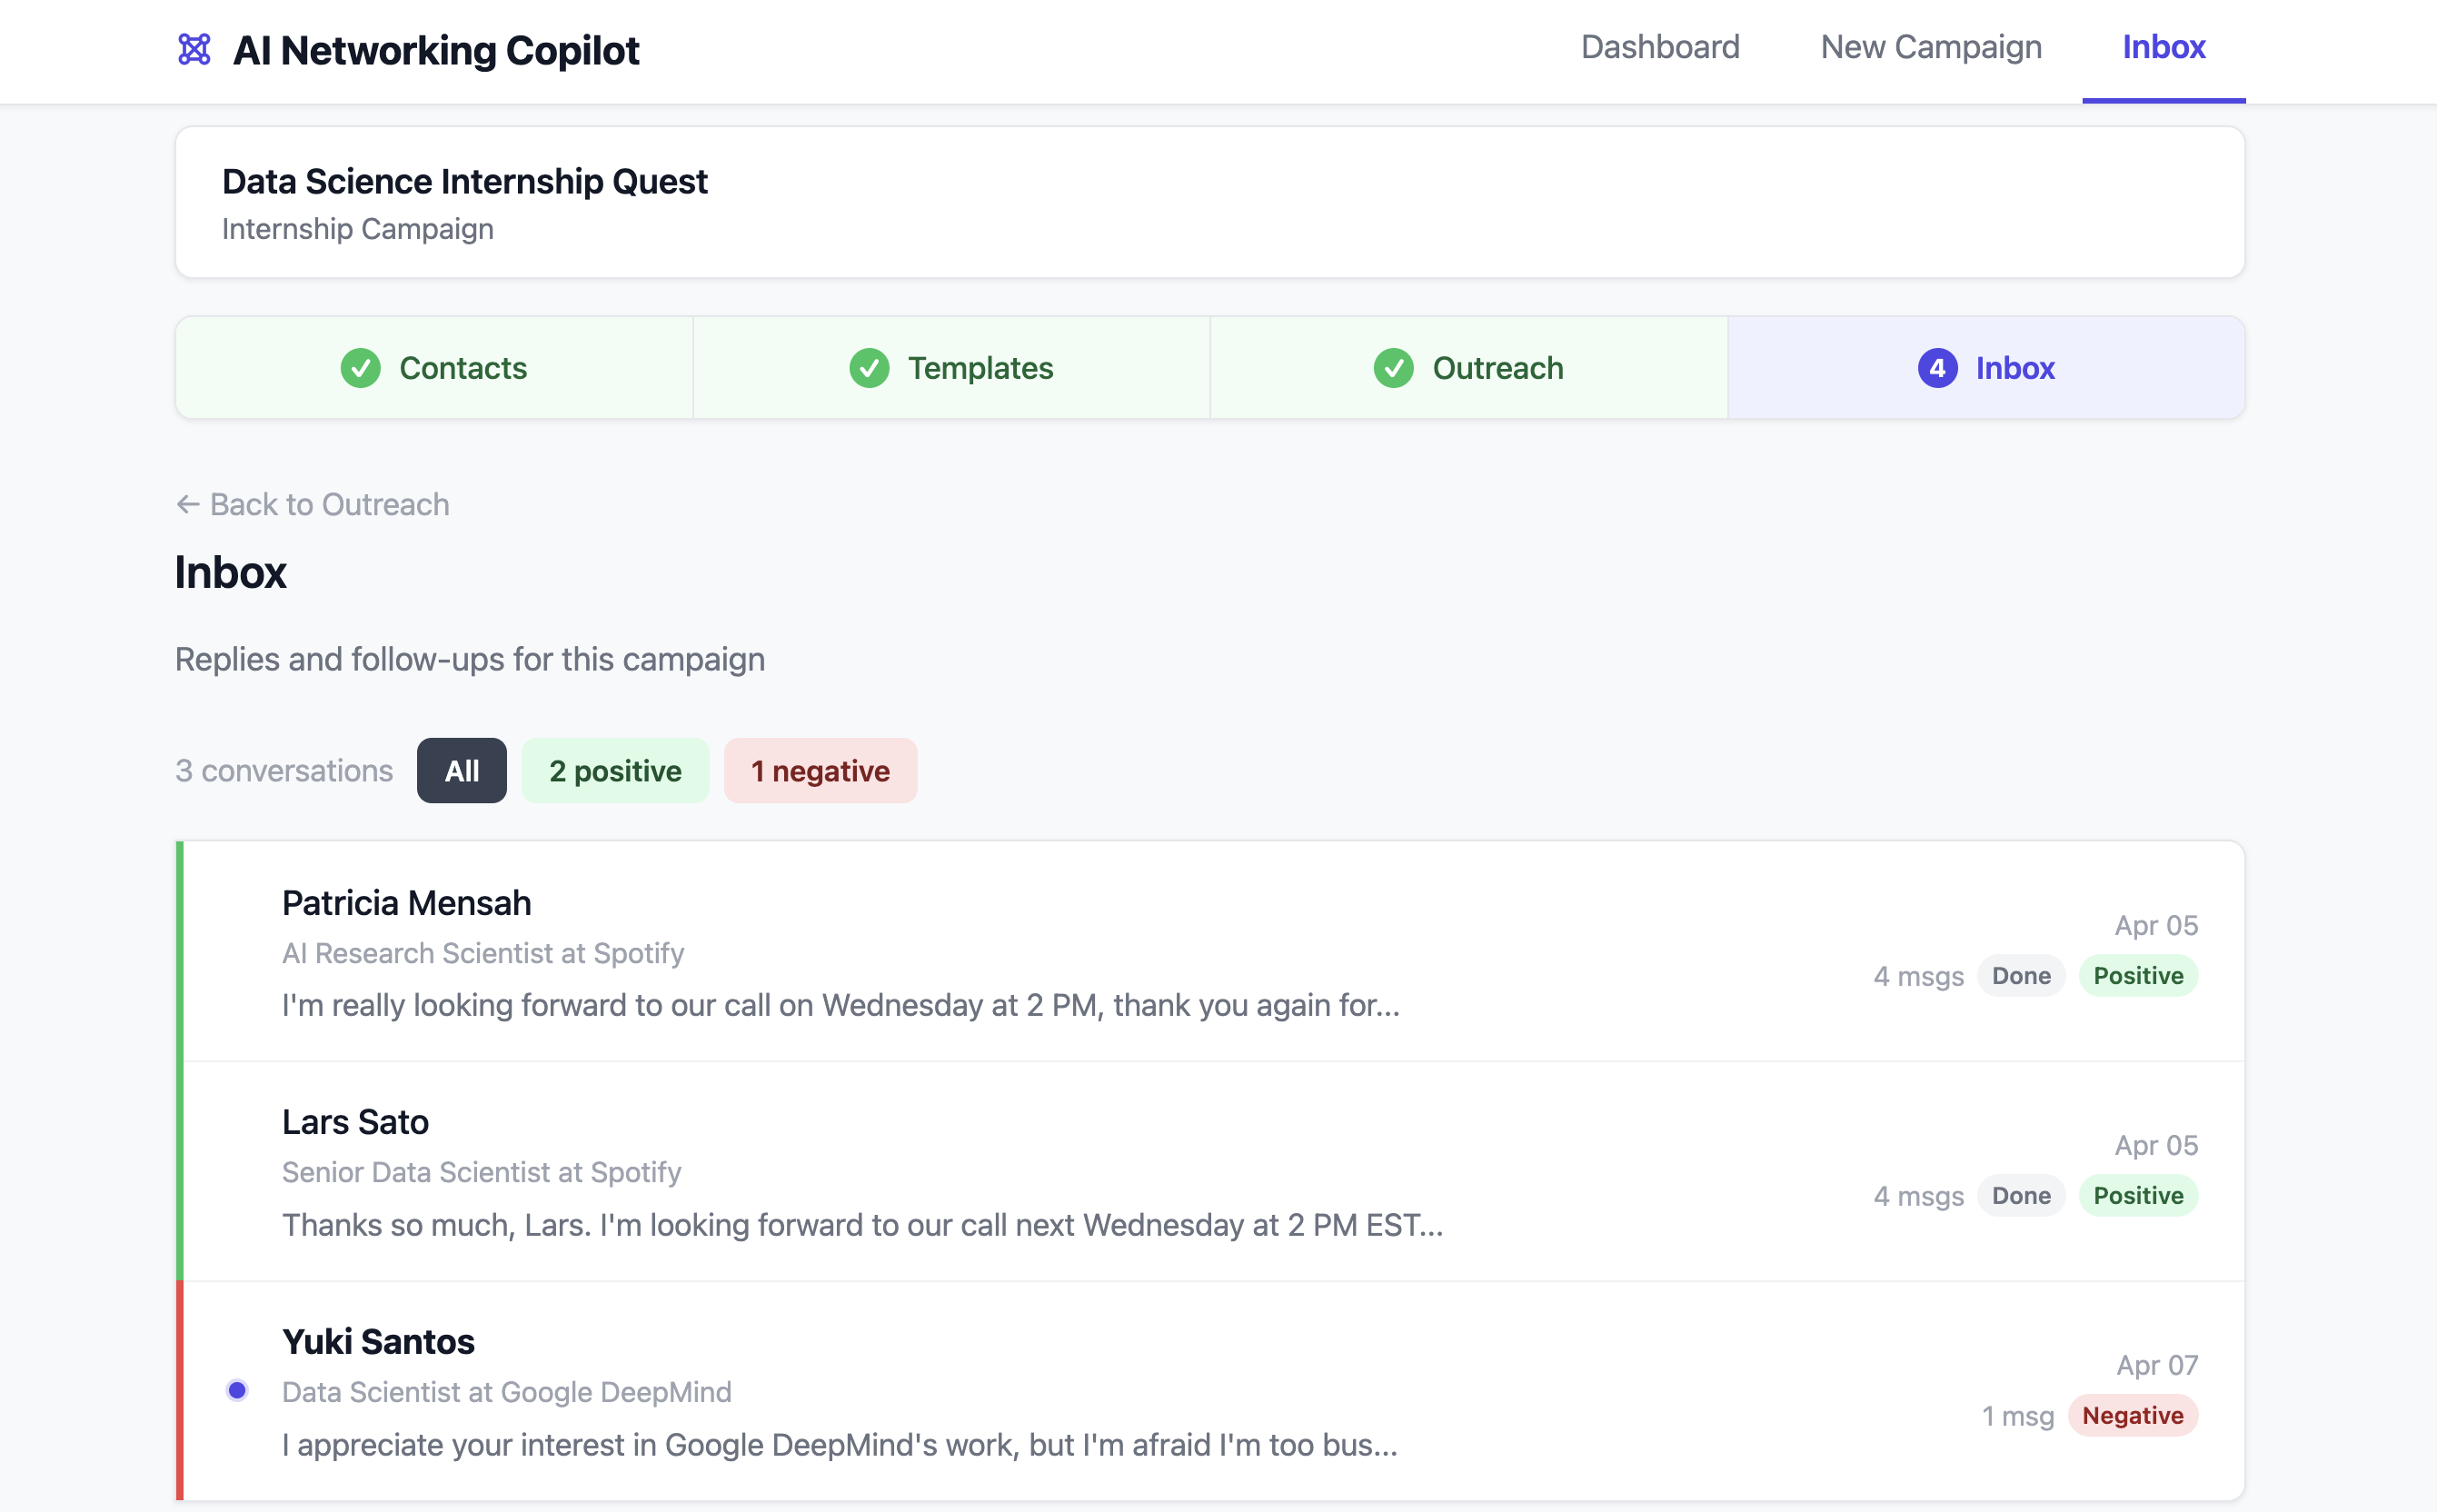
Task: Click the Done badge on Patricia Mensah's row
Action: 2020,975
